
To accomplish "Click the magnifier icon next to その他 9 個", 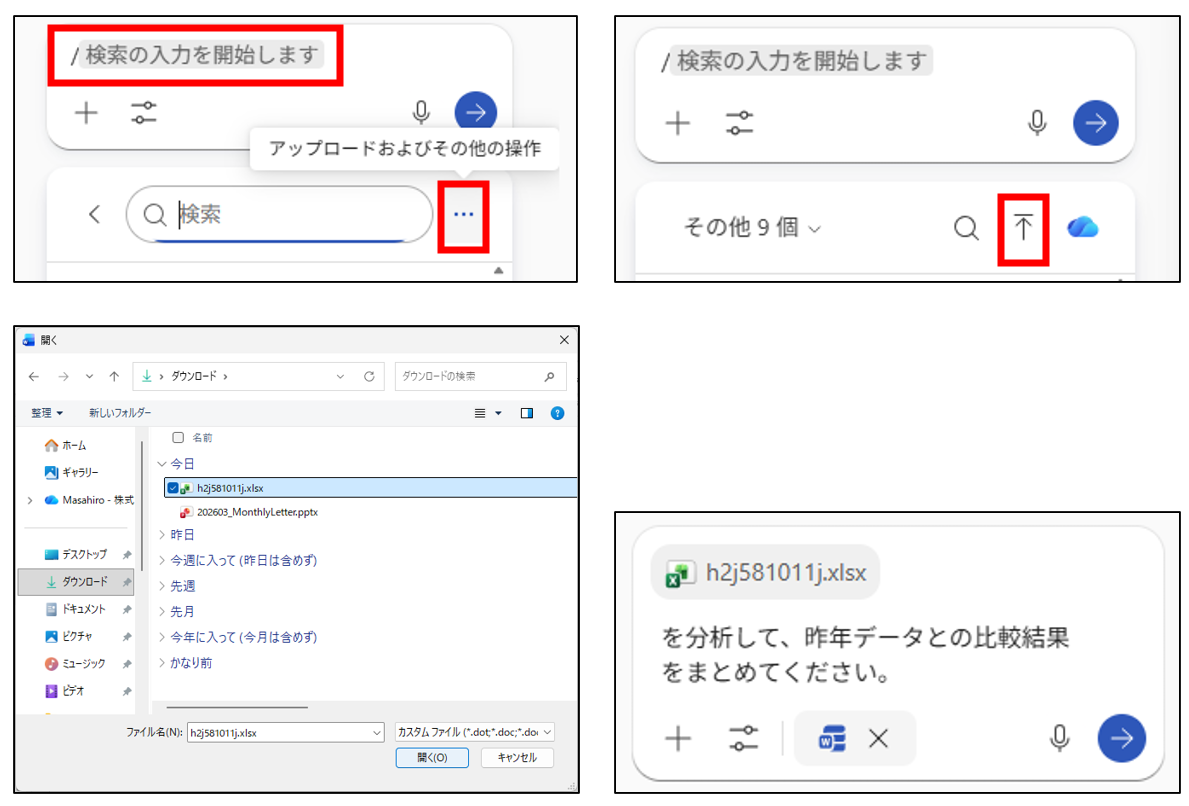I will point(966,228).
